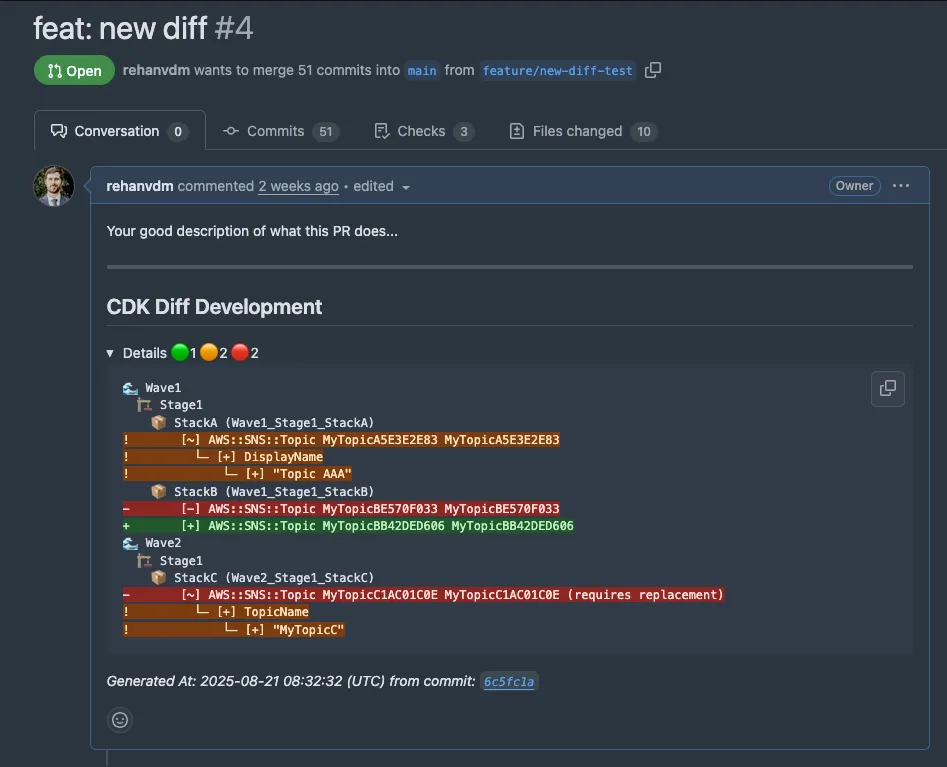Click the green circle status emoji
The height and width of the screenshot is (767, 947).
180,352
